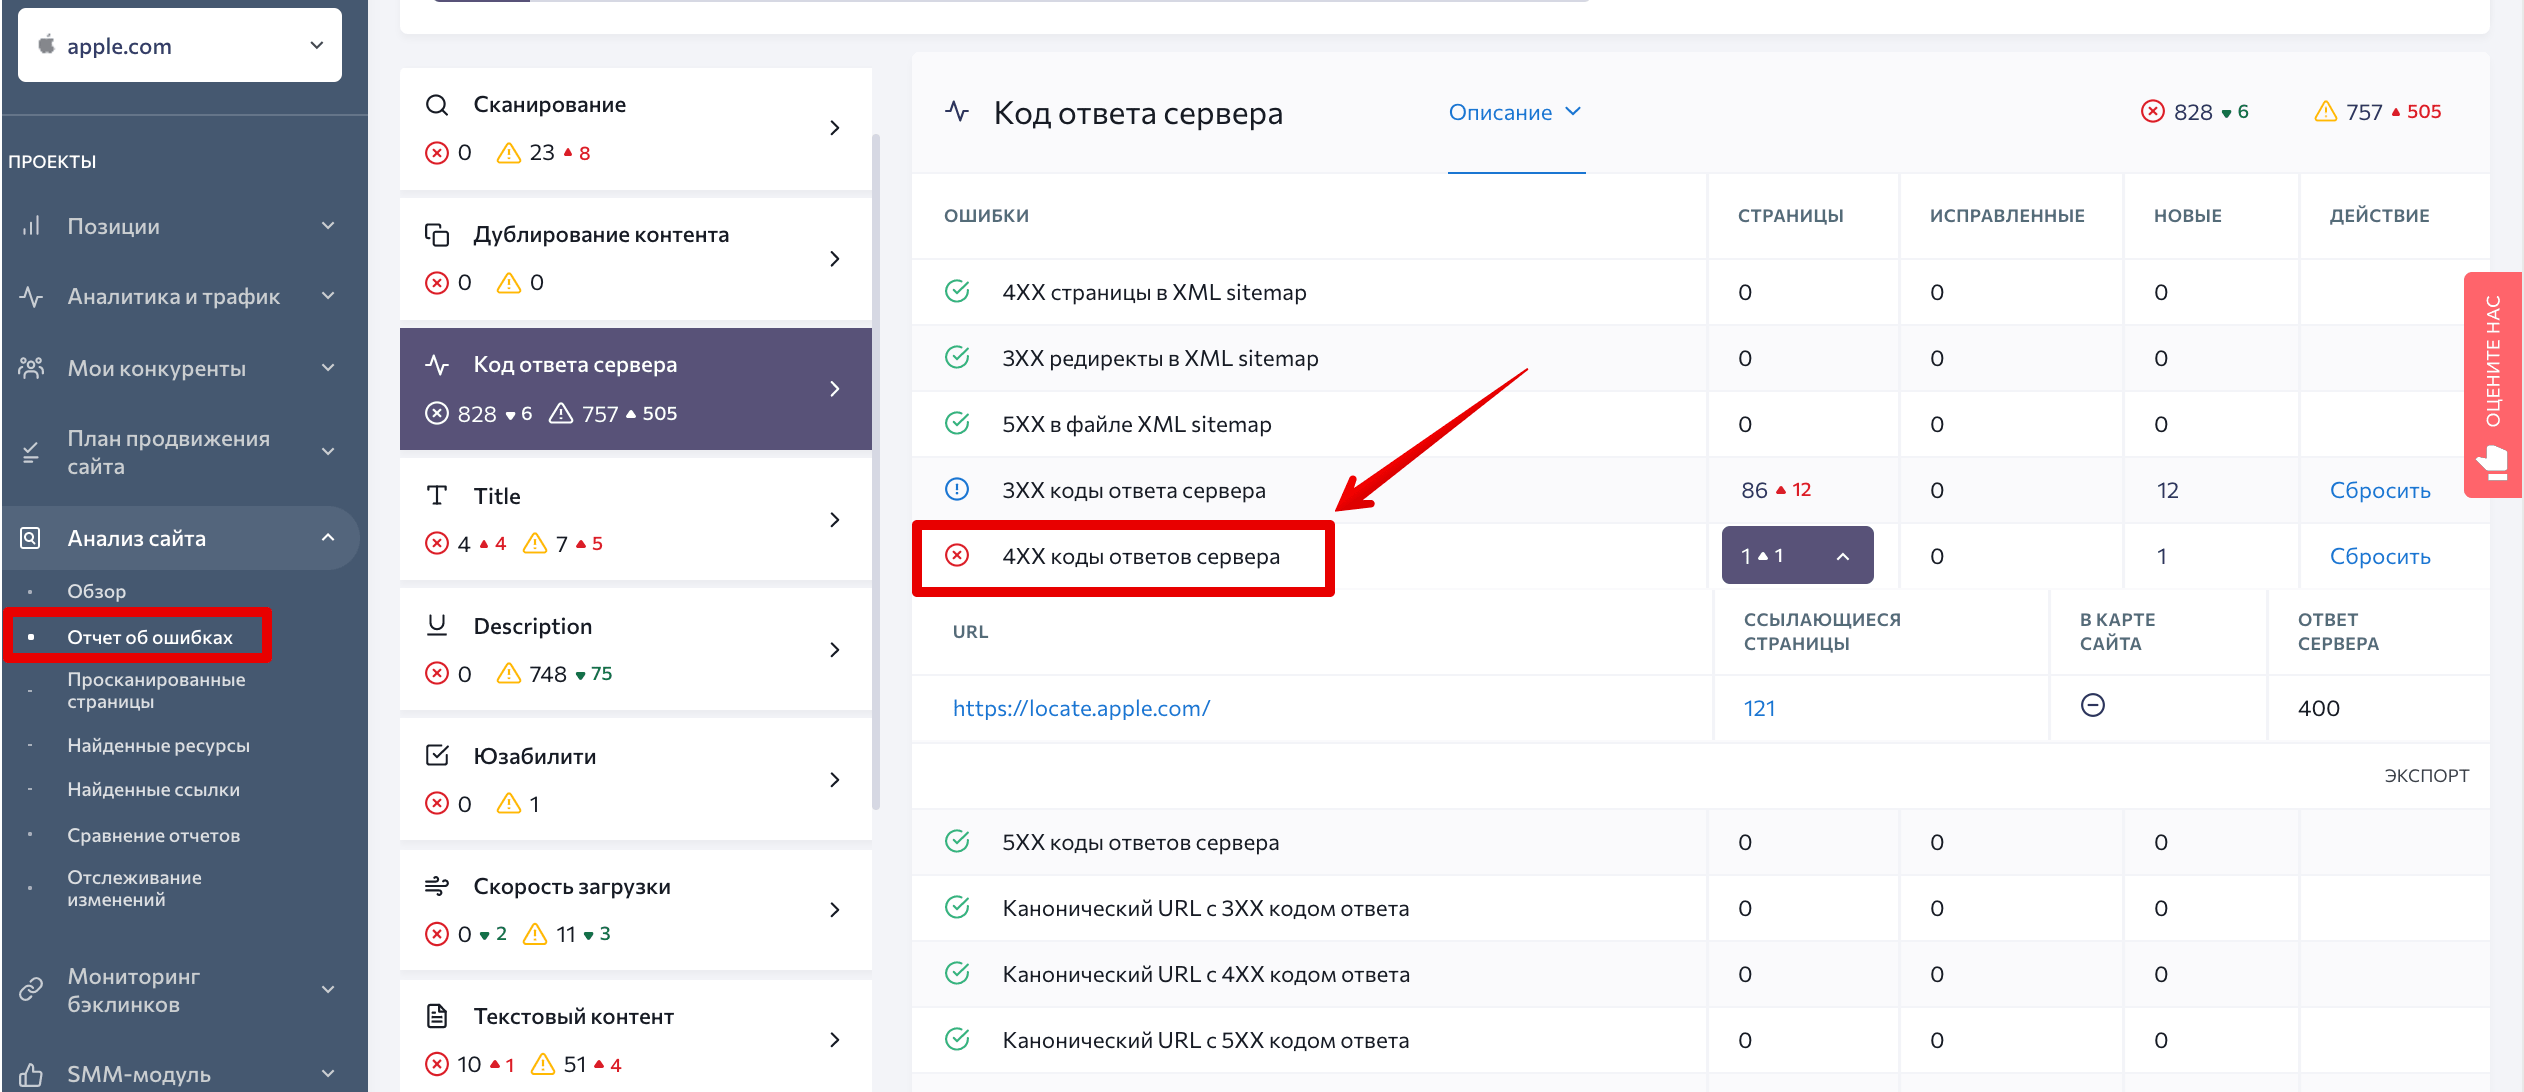Click the Анализ сайта magnifier icon
Viewport: 2524px width, 1092px height.
(31, 538)
